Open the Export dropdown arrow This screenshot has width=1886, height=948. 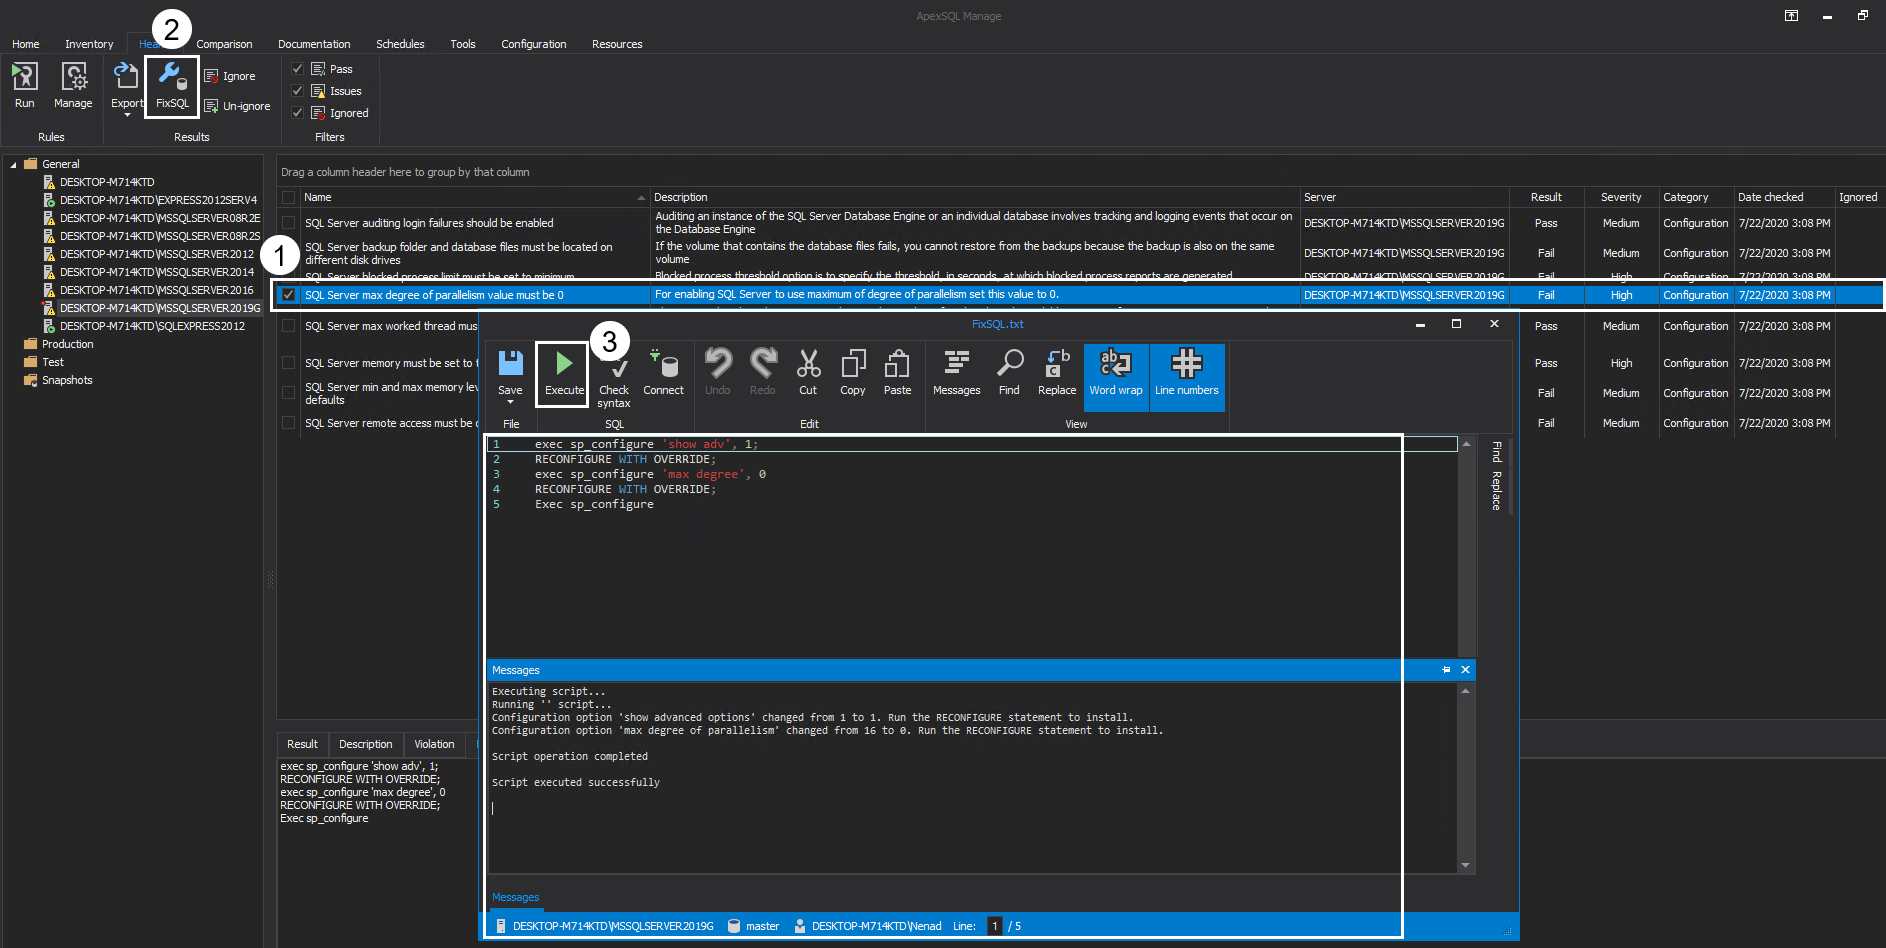(x=127, y=115)
